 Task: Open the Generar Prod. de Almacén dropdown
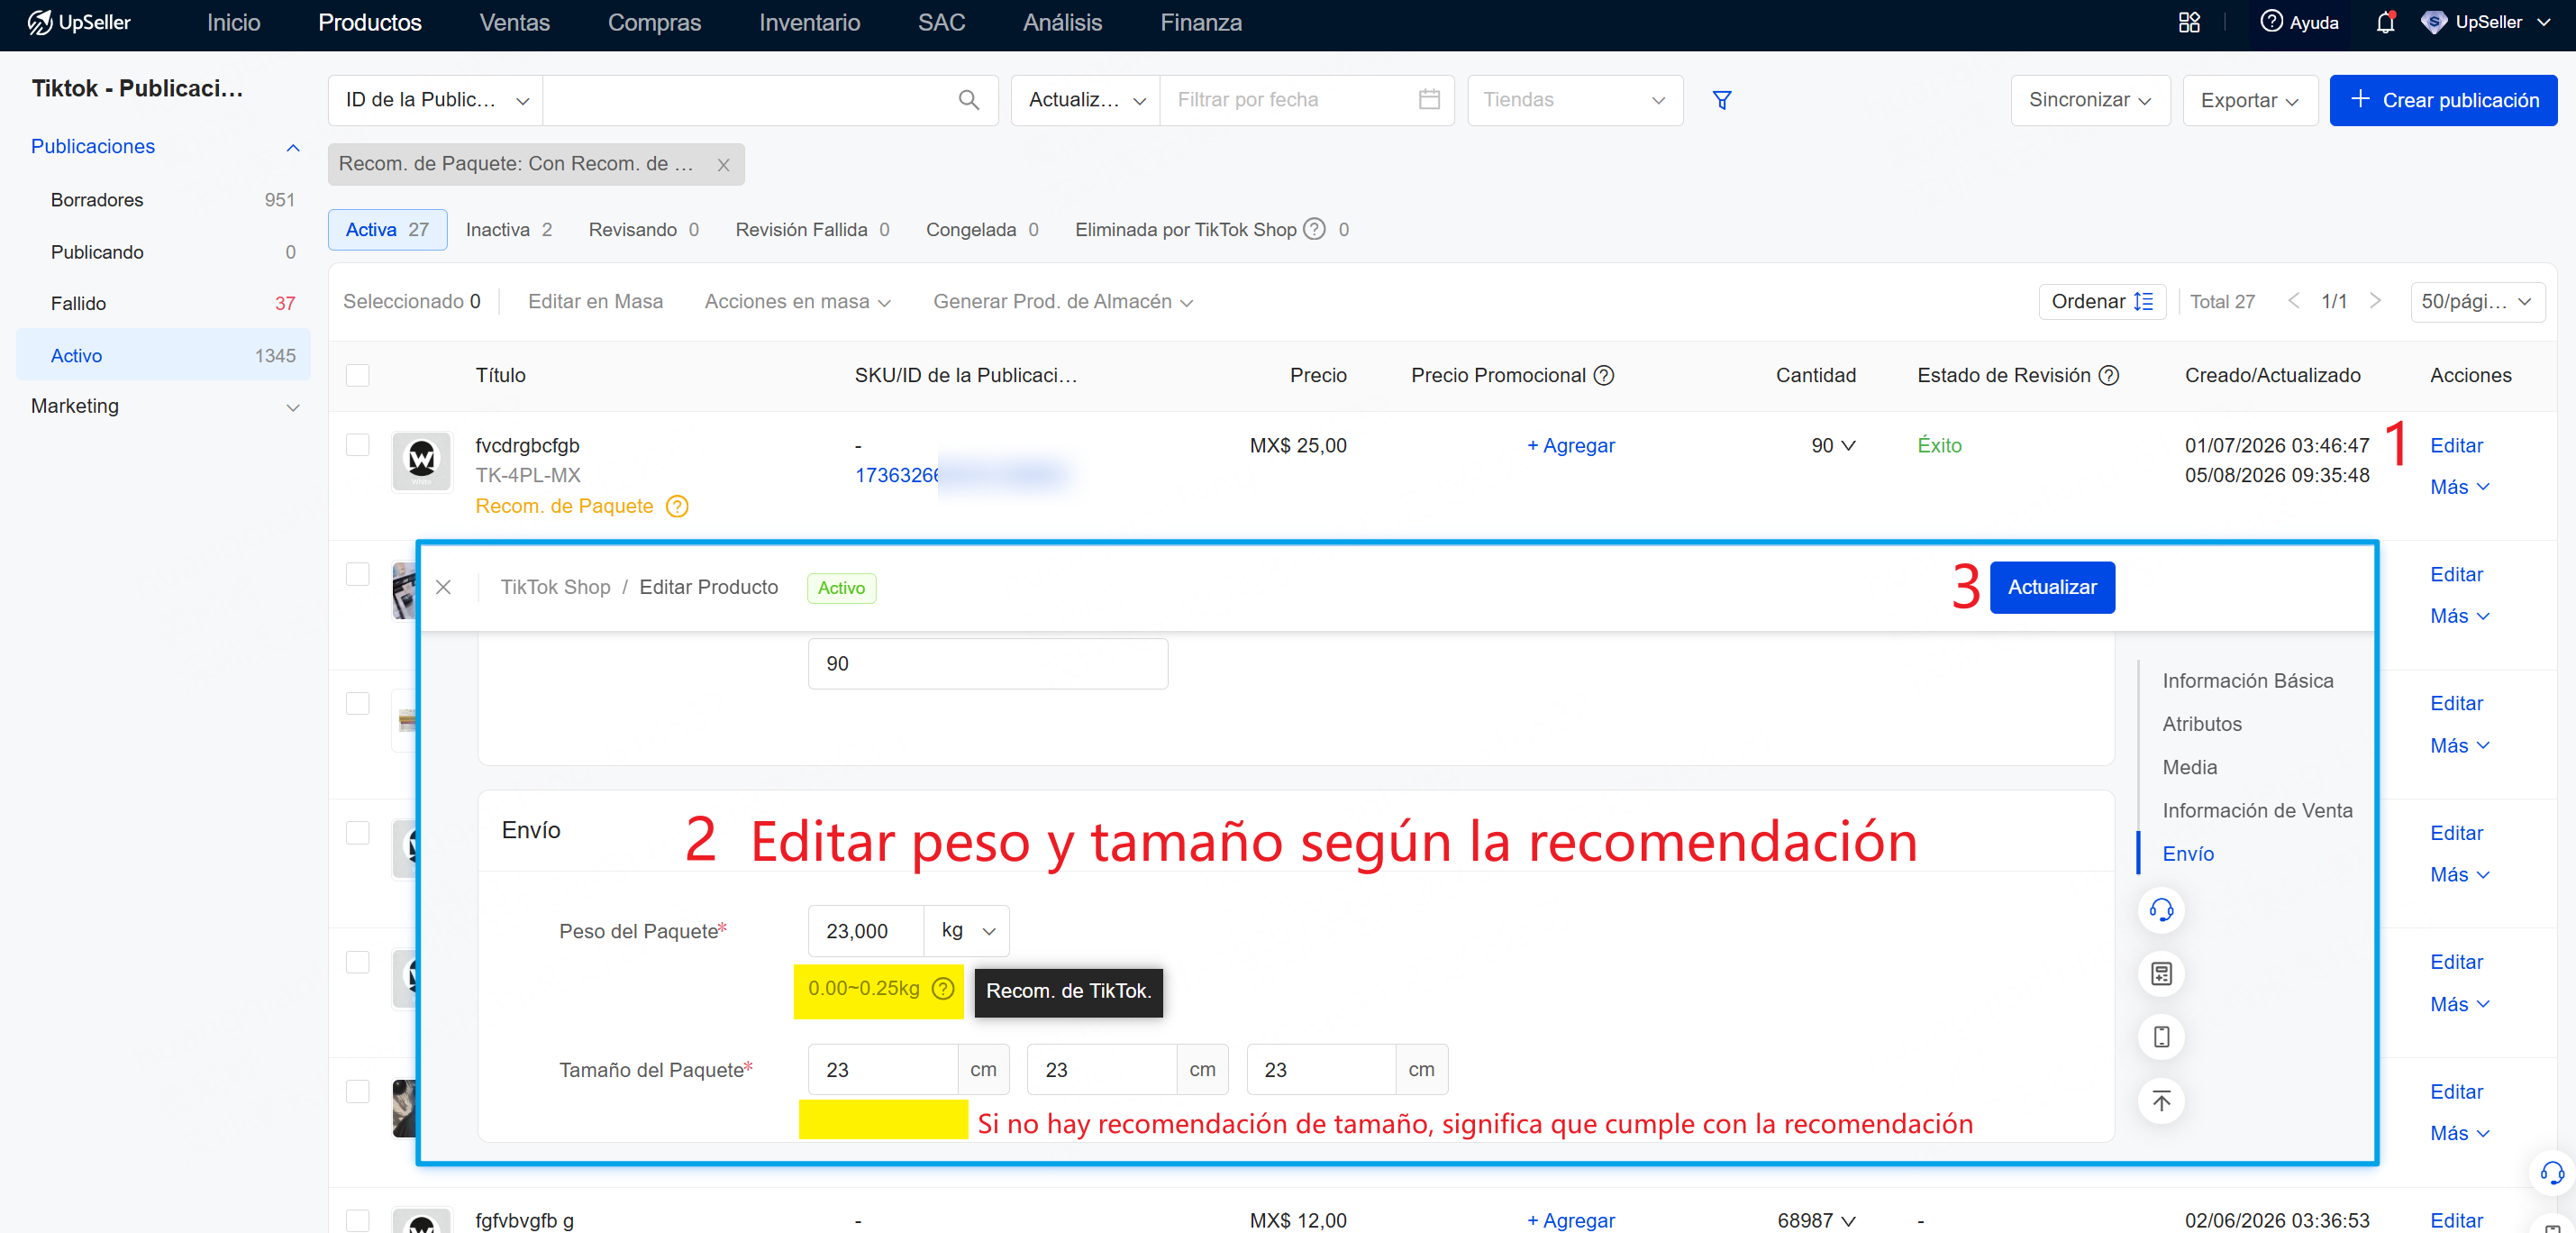pyautogui.click(x=1063, y=302)
